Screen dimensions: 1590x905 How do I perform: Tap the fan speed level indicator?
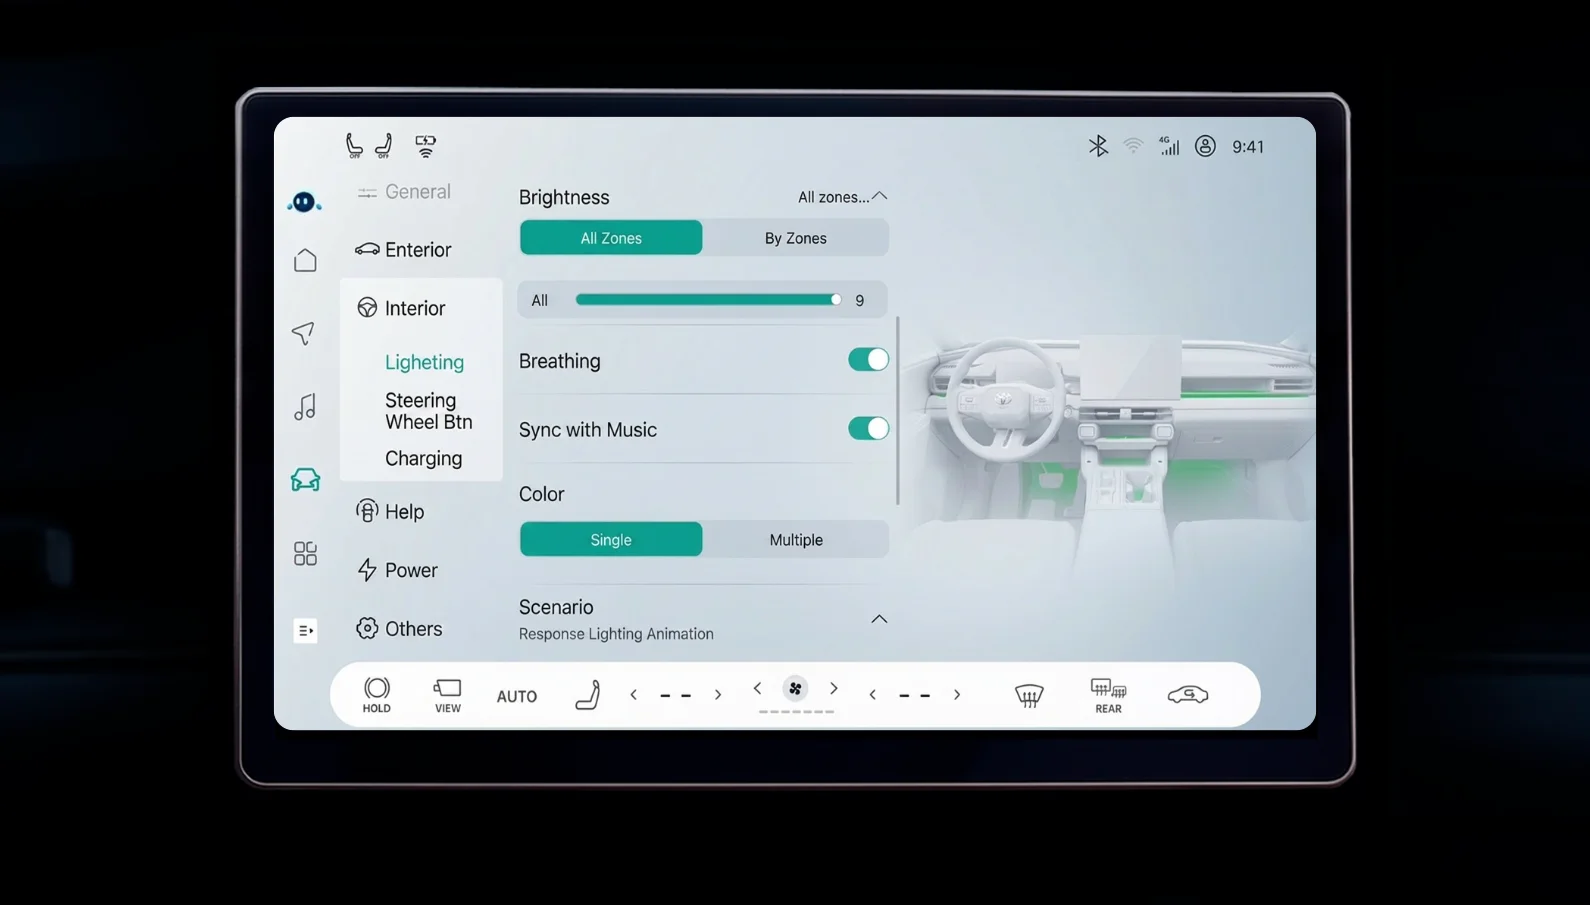(x=796, y=712)
